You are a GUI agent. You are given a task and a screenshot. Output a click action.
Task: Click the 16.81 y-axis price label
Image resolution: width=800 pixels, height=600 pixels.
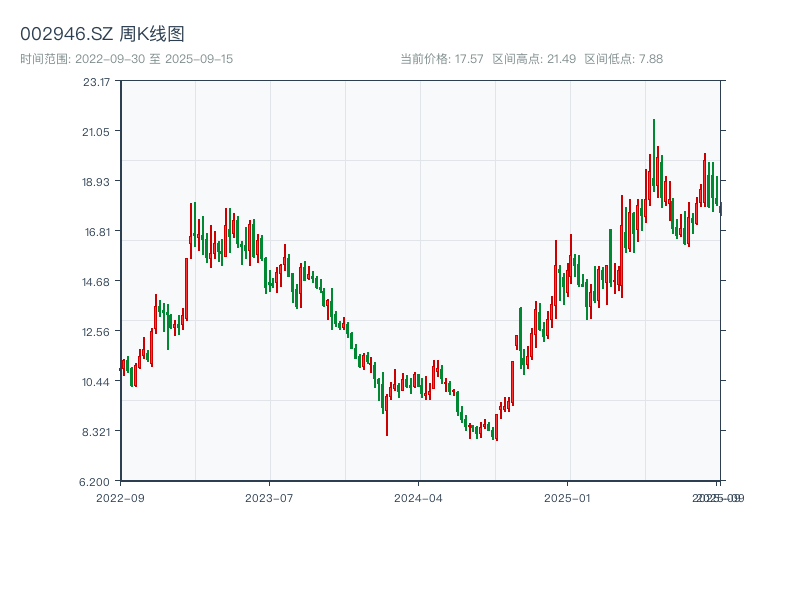pyautogui.click(x=97, y=232)
